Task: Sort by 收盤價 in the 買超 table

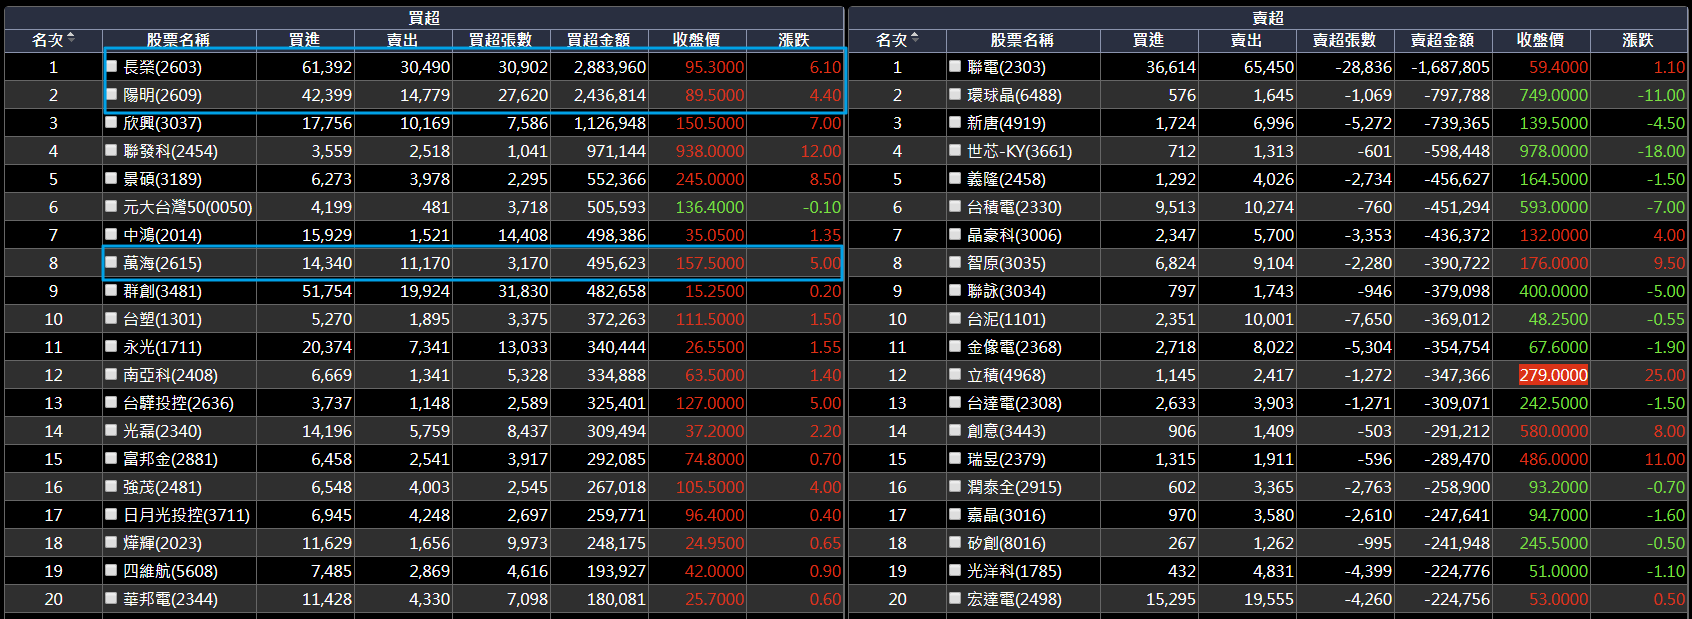Action: (697, 40)
